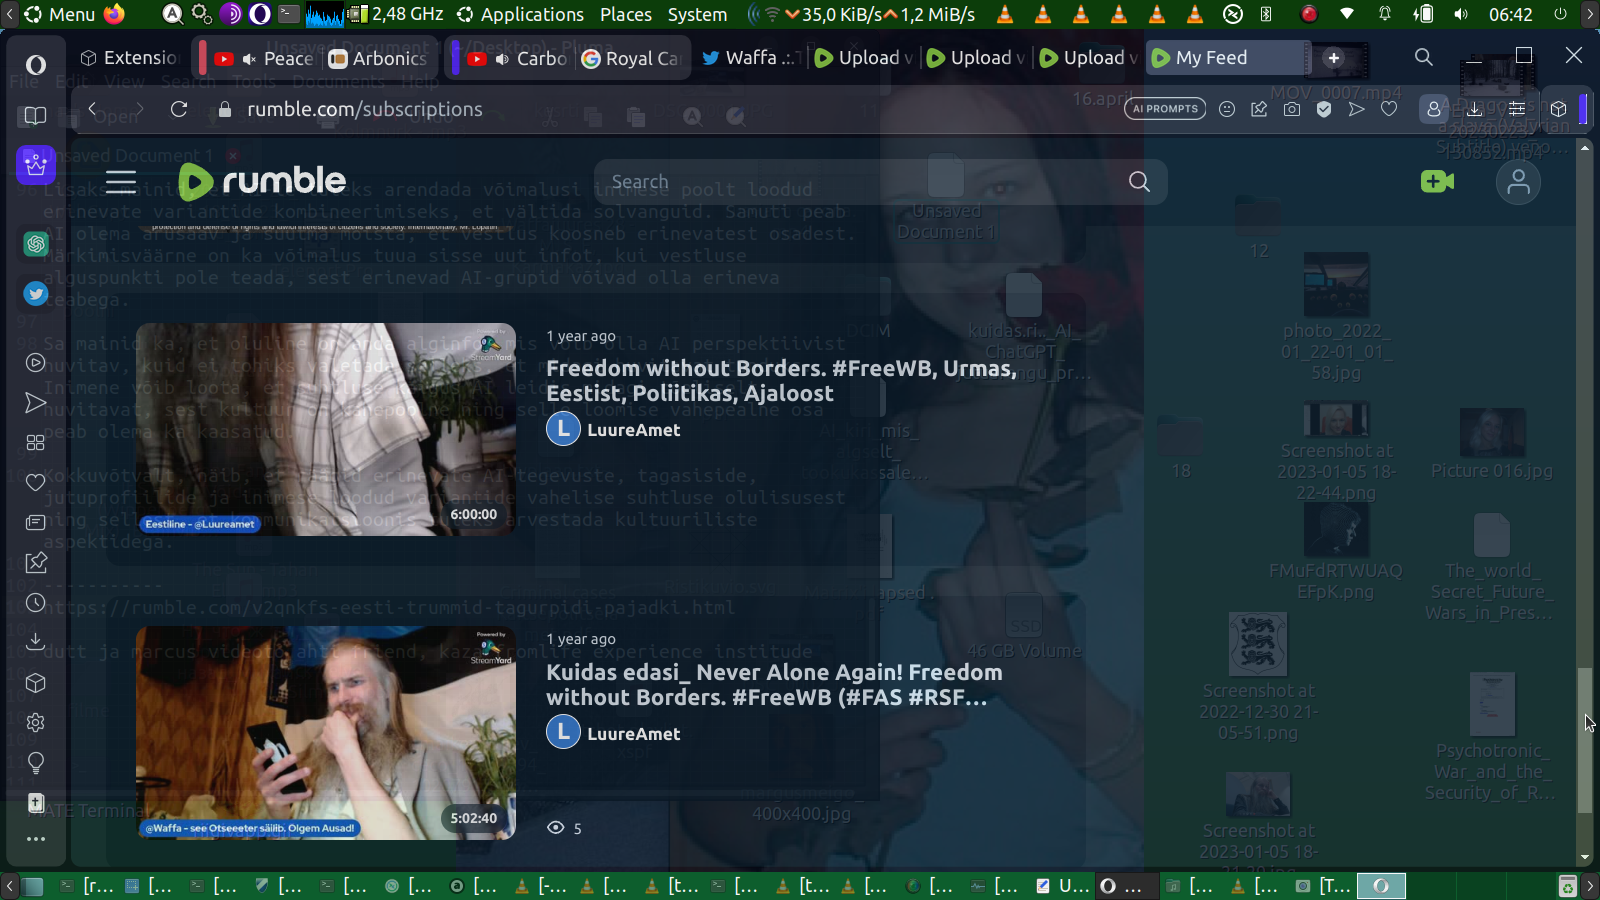Click the 06:42 panel clock

pyautogui.click(x=1510, y=14)
